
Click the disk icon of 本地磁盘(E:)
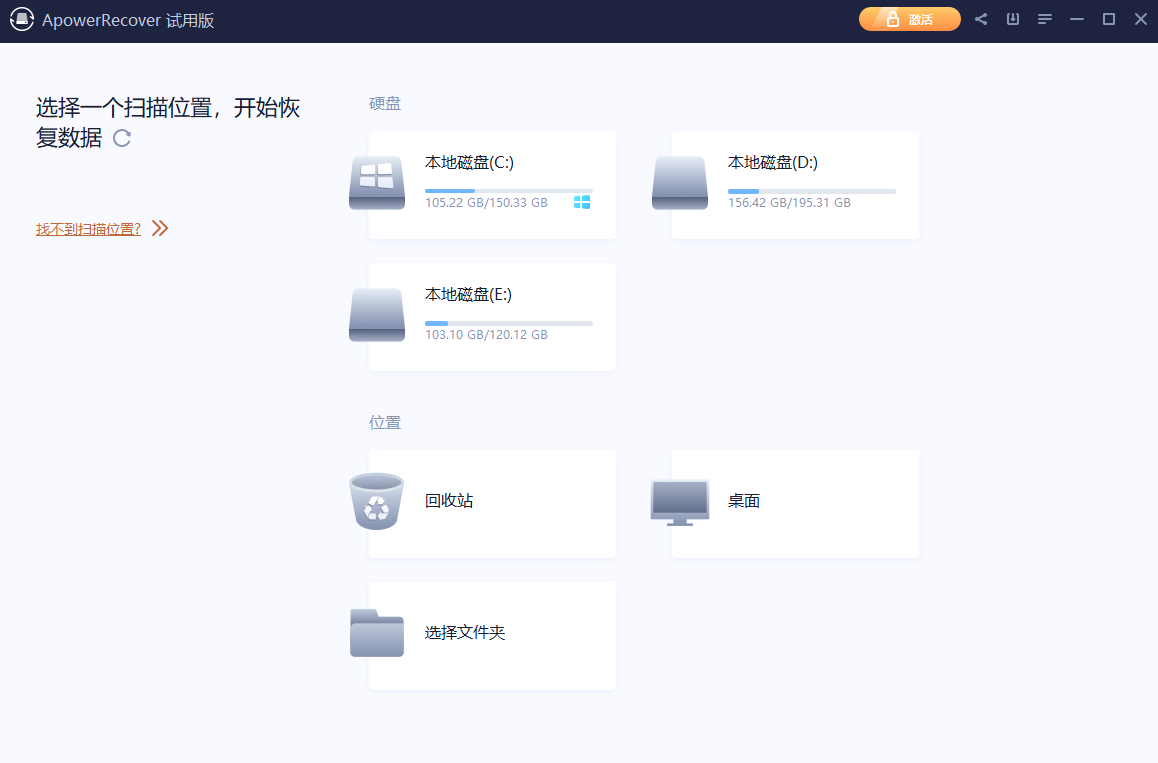click(377, 316)
